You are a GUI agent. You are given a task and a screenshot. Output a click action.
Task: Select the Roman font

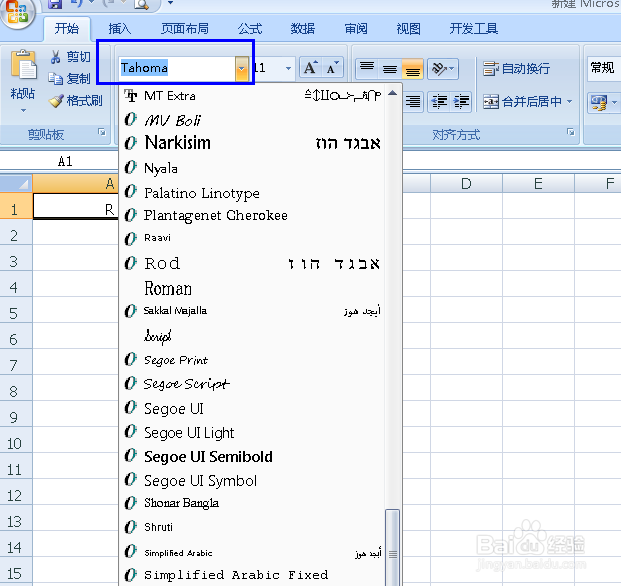(x=252, y=288)
